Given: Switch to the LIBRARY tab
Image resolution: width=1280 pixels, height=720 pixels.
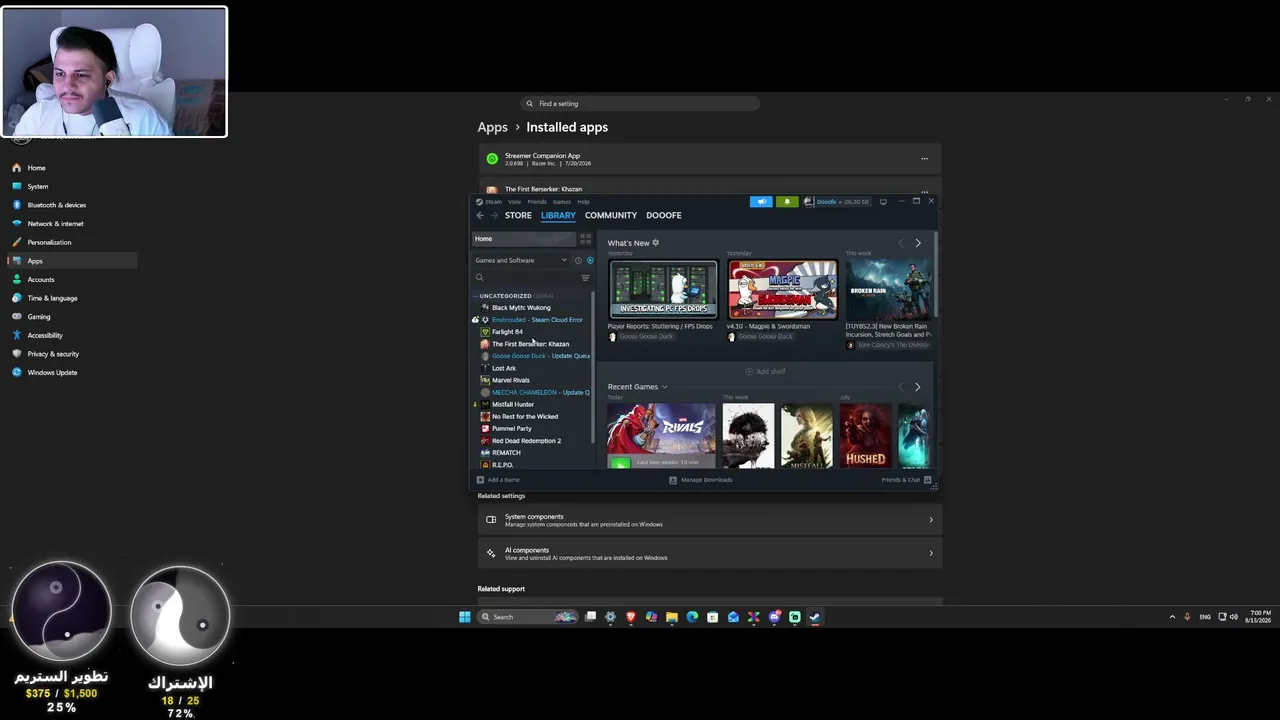Looking at the screenshot, I should click(x=558, y=215).
